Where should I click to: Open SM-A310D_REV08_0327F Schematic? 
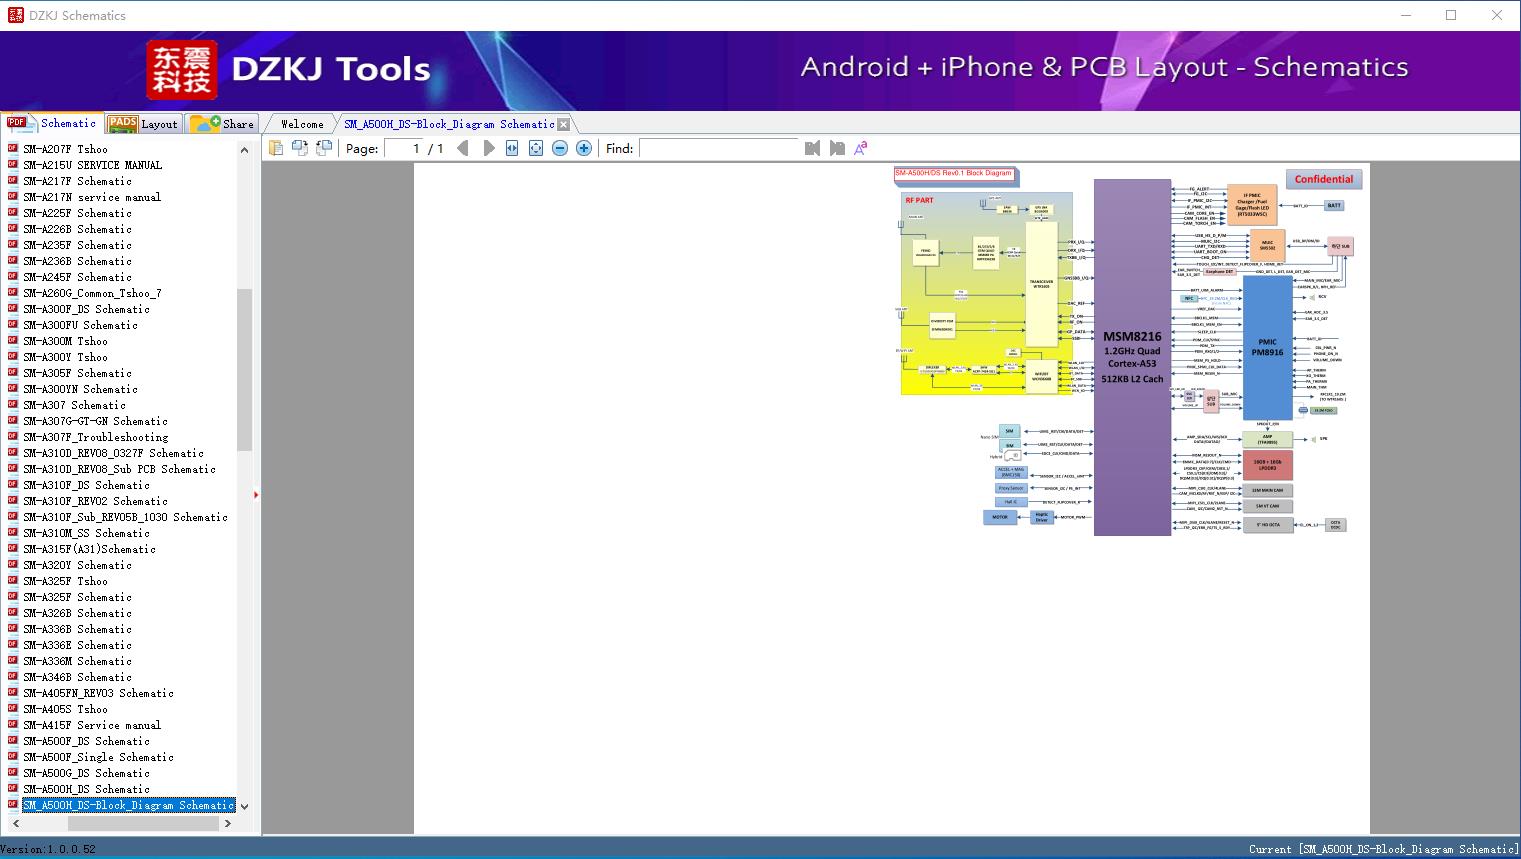tap(113, 453)
